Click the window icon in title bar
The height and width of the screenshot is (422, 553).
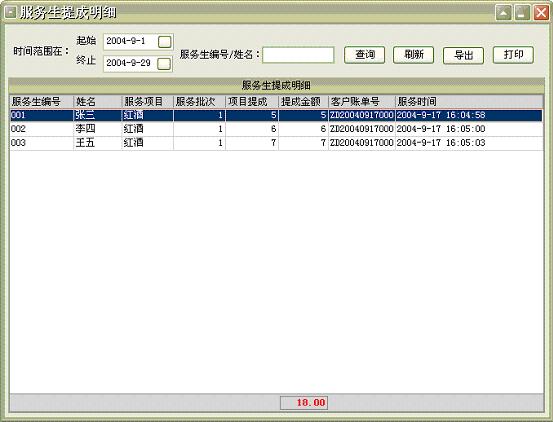click(x=10, y=13)
